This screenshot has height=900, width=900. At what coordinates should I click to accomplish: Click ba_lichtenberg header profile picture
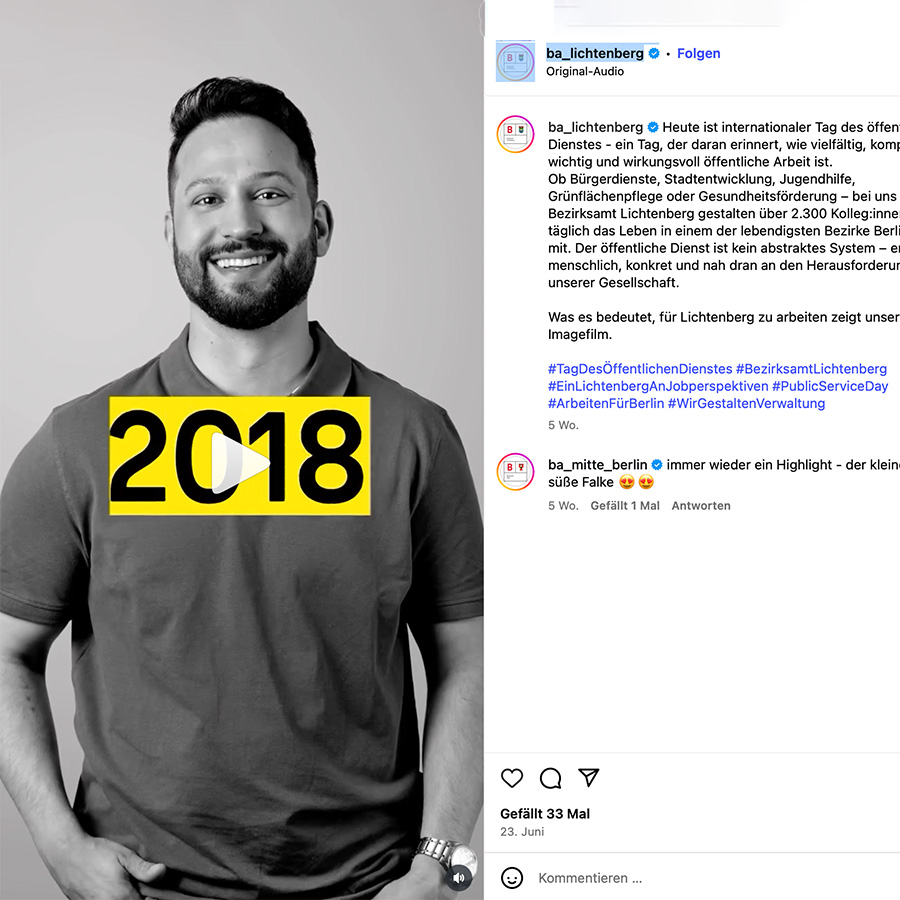(x=515, y=61)
